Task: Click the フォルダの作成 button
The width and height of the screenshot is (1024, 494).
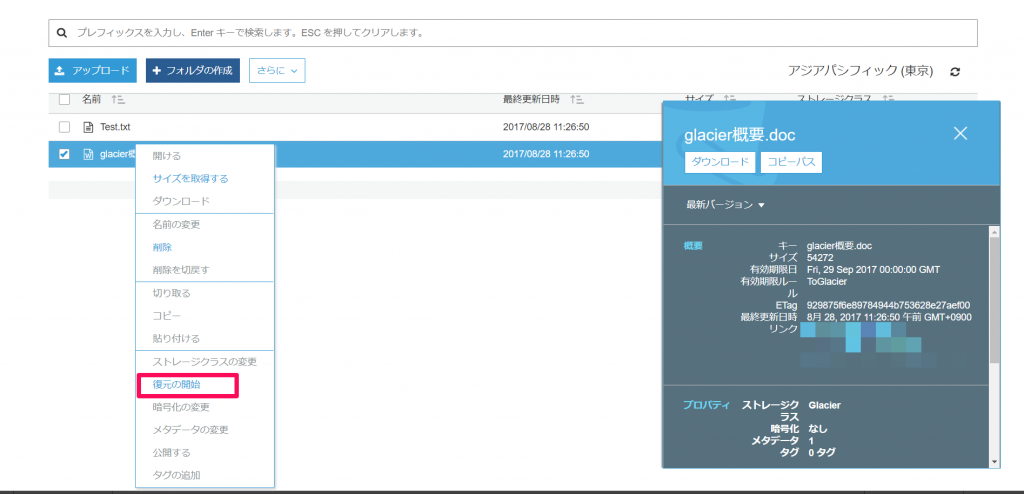Action: [x=193, y=71]
